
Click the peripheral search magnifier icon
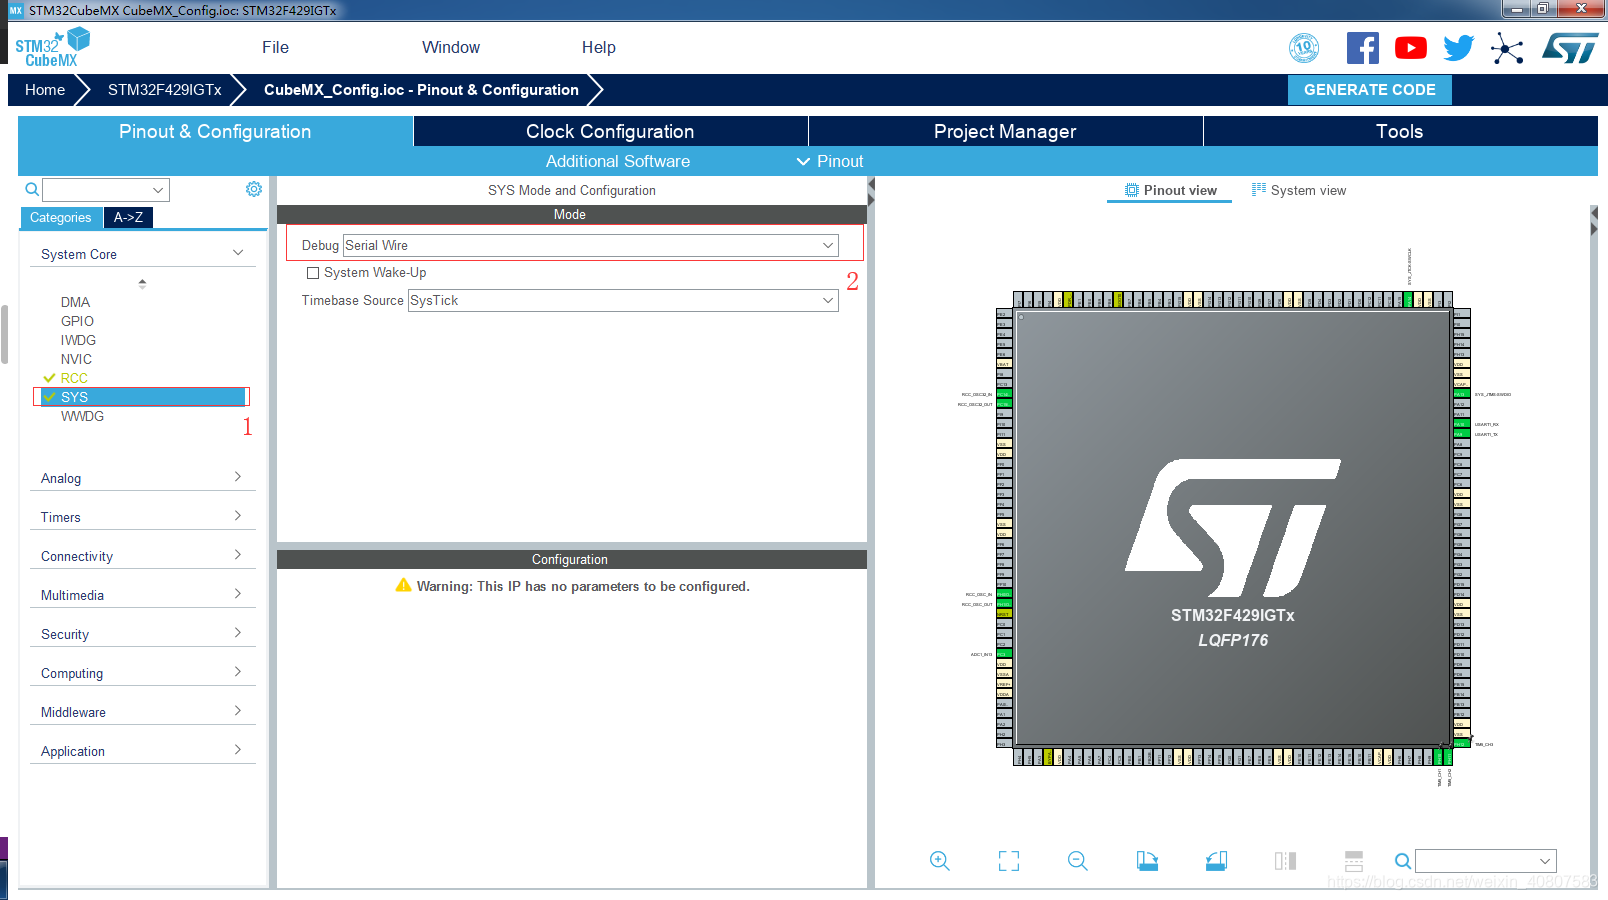point(32,189)
